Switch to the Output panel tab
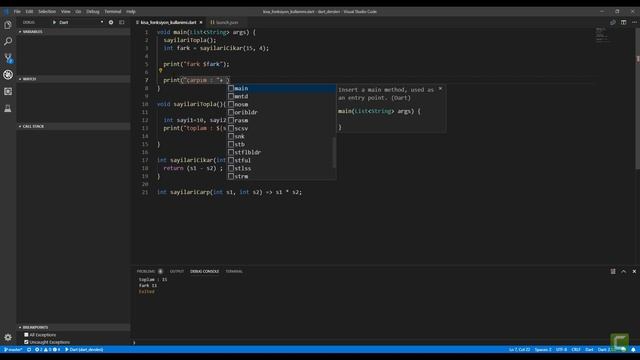The width and height of the screenshot is (640, 360). pos(177,271)
